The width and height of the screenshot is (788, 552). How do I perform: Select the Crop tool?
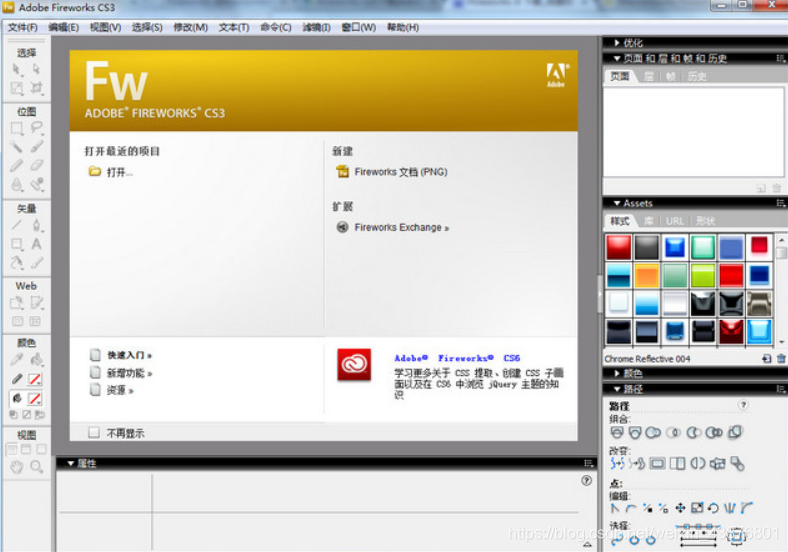36,88
